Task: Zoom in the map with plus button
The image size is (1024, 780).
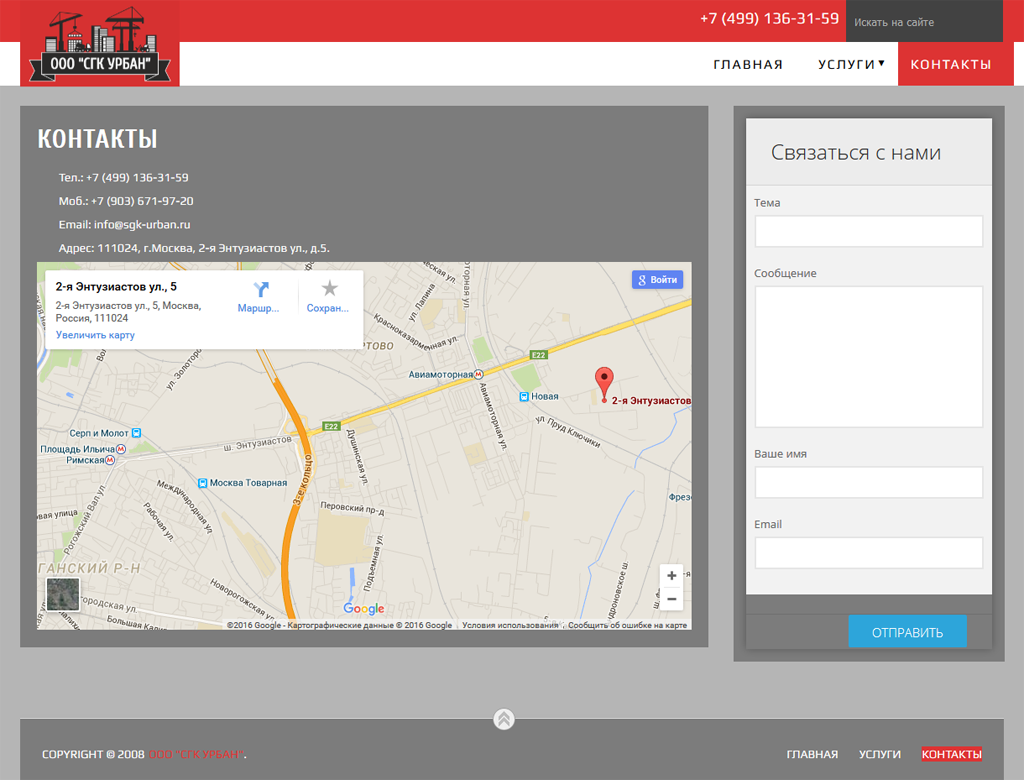Action: click(671, 576)
